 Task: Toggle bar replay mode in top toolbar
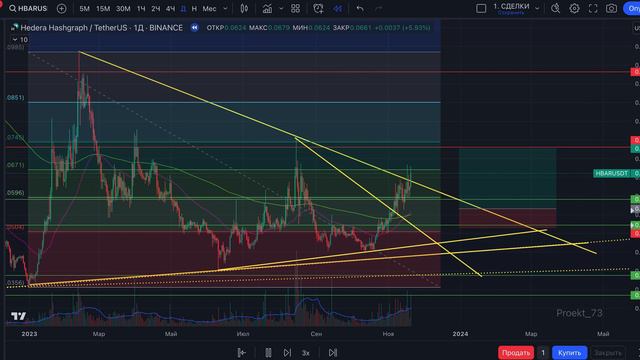point(337,8)
